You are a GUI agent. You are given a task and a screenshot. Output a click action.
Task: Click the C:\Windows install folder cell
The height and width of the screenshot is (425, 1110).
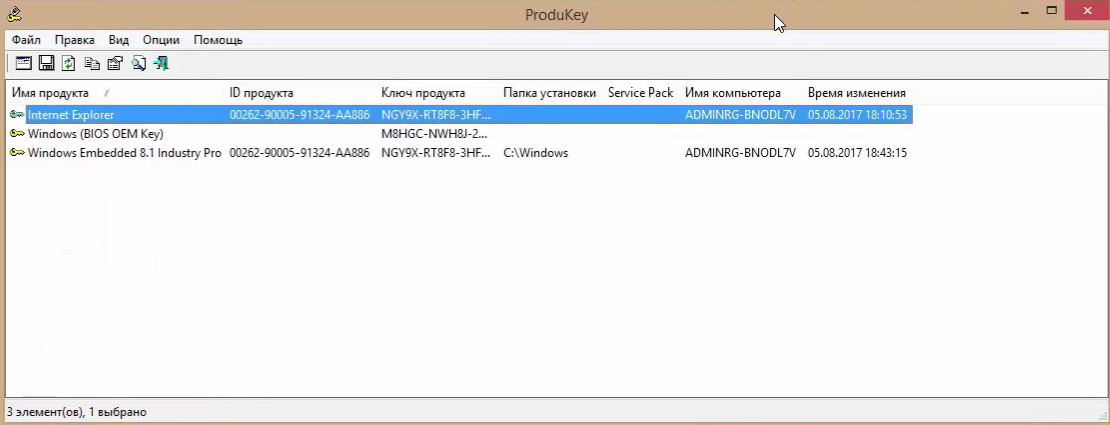pos(536,153)
